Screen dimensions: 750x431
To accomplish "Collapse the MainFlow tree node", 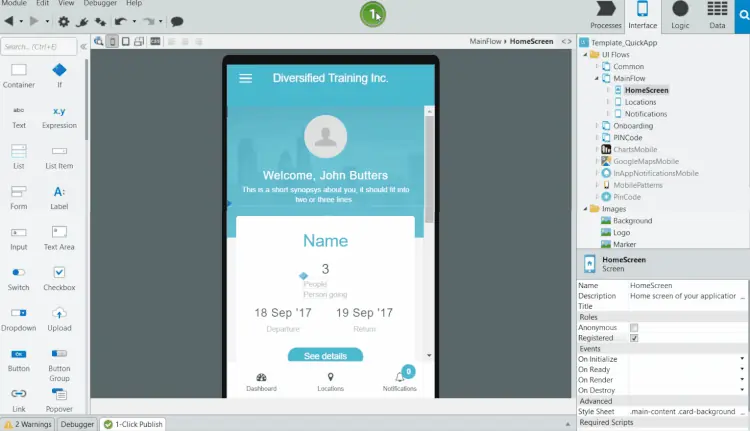I will tap(596, 78).
